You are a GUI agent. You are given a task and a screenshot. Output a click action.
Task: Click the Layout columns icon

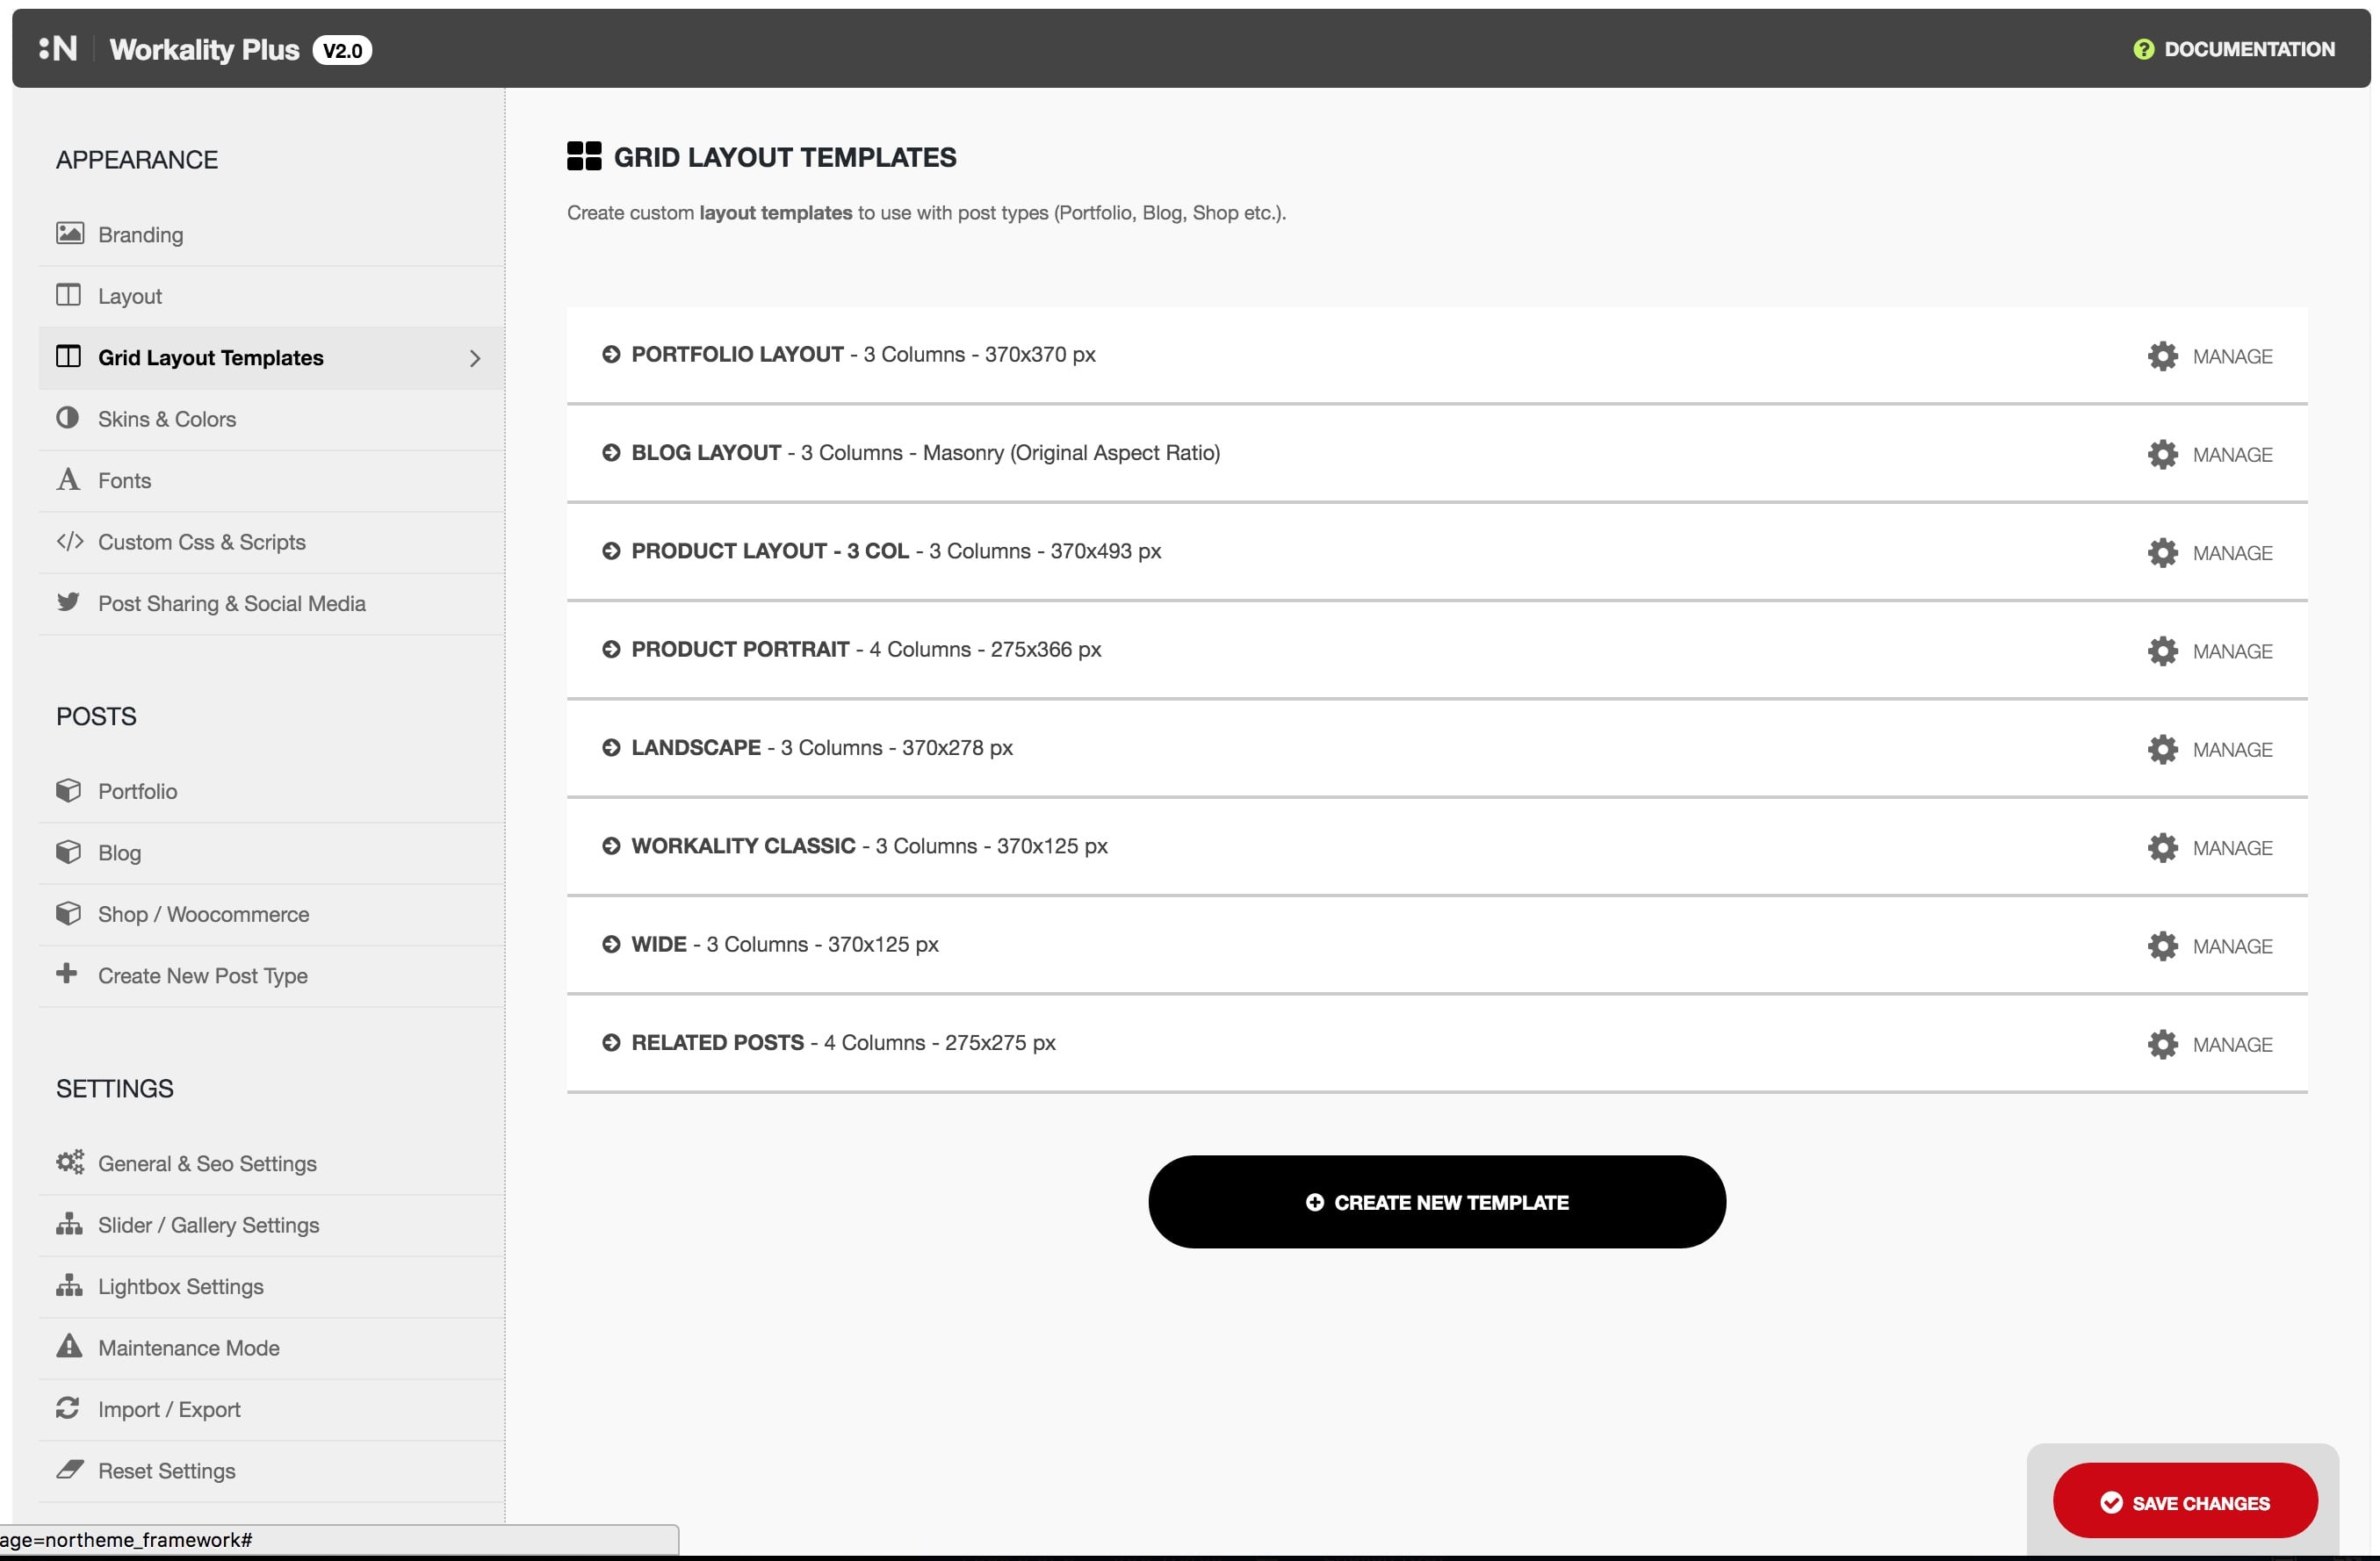pos(68,295)
